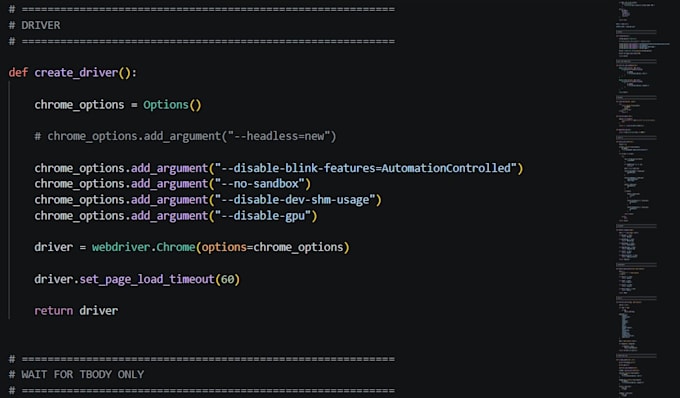
Task: Click 'chrome_options' on the '--disable-gpu' line
Action: coord(79,216)
